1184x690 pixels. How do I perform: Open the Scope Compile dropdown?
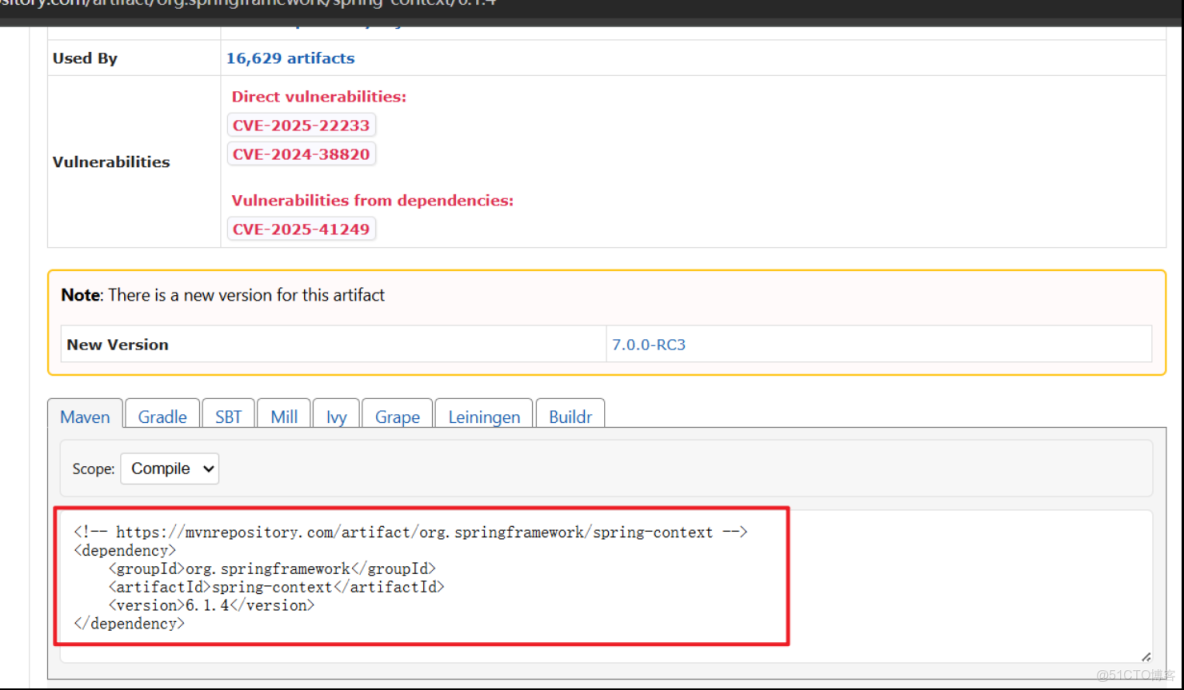(170, 469)
